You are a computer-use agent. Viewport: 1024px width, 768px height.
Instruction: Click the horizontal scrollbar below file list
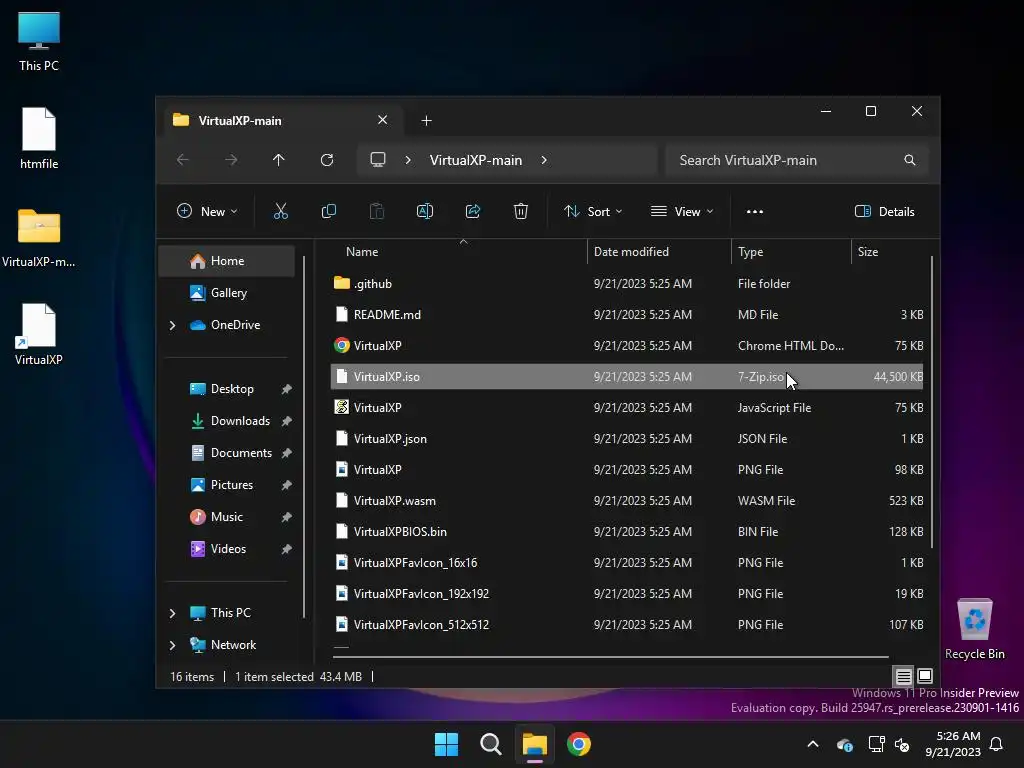[x=610, y=656]
